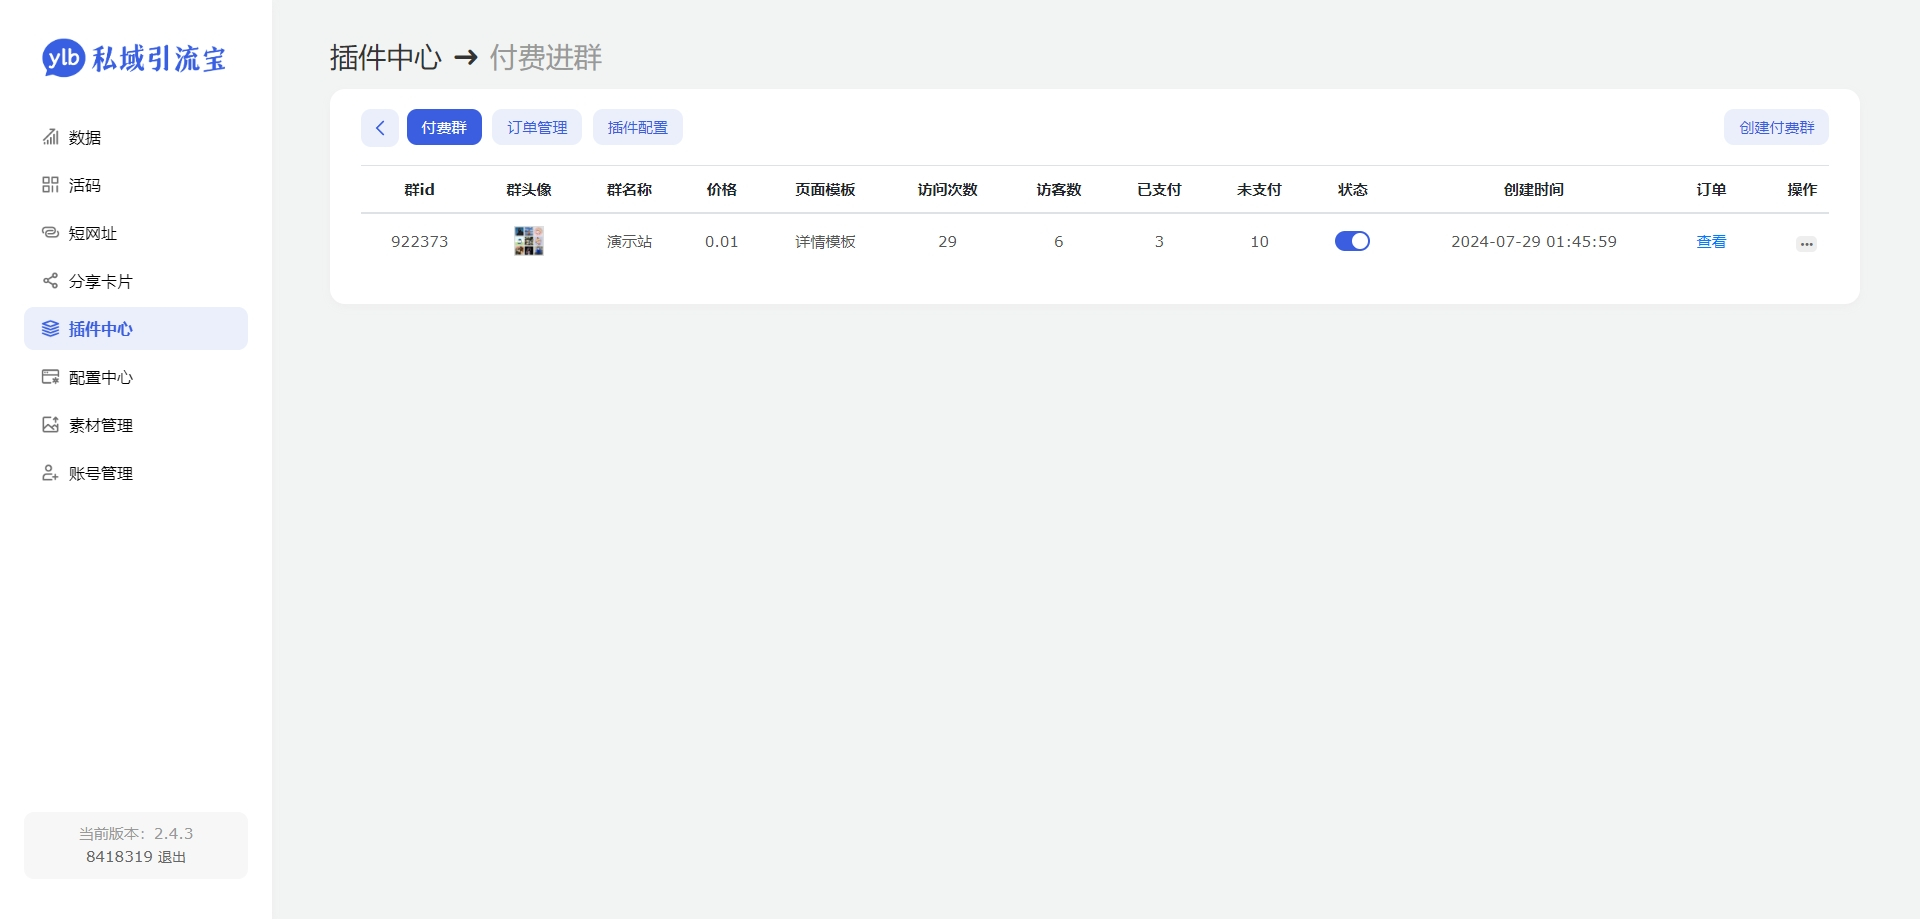
Task: Click the 数据 chart icon in sidebar
Action: point(50,137)
